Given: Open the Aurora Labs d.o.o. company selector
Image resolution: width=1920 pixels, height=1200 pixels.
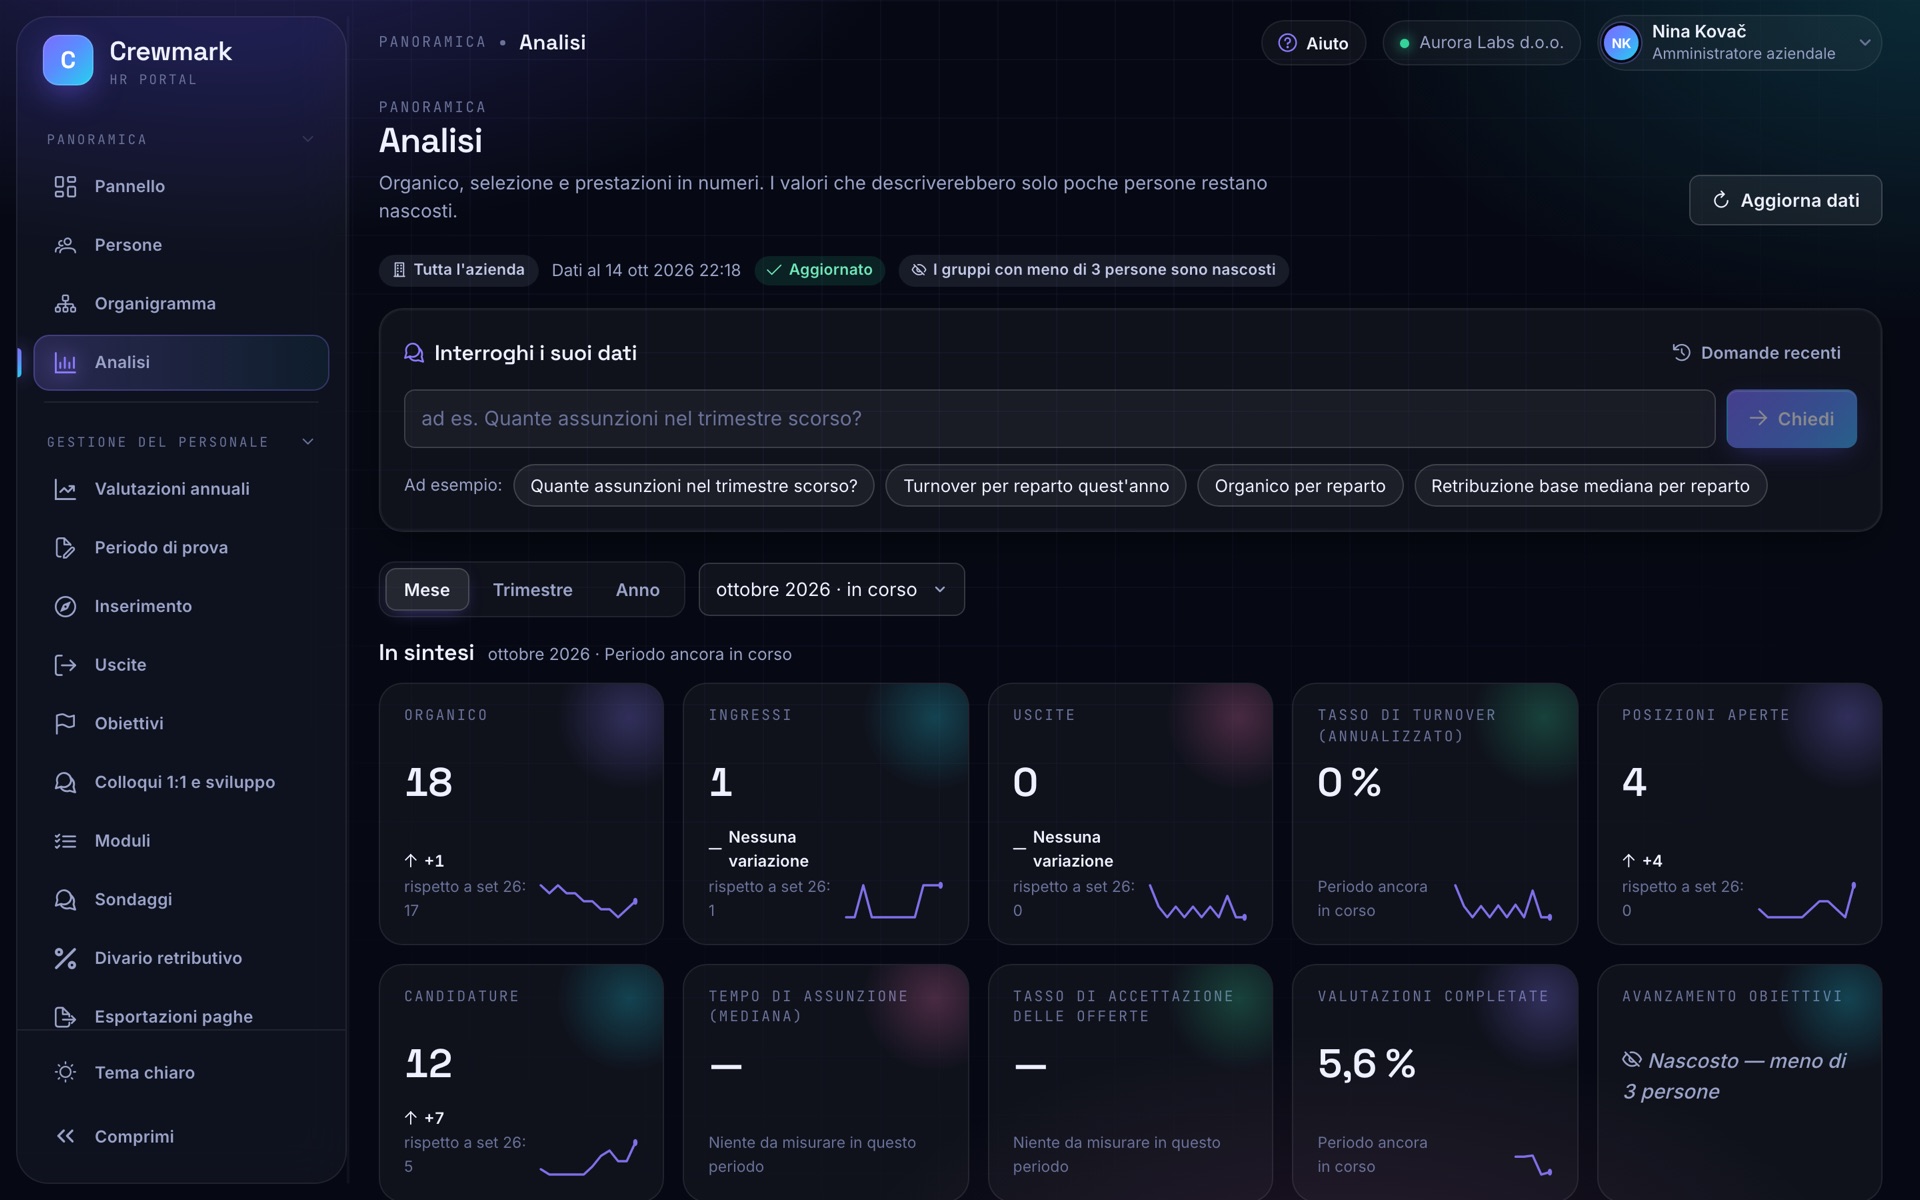Looking at the screenshot, I should pyautogui.click(x=1481, y=43).
